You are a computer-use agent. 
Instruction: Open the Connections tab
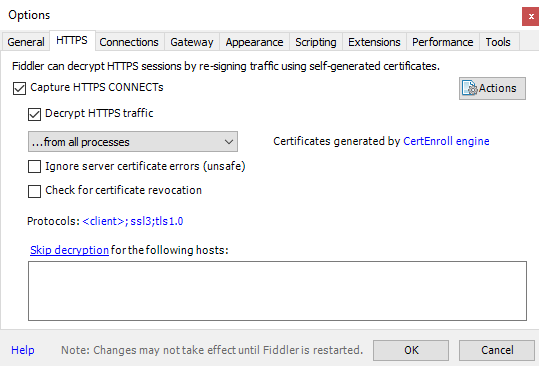(x=129, y=42)
